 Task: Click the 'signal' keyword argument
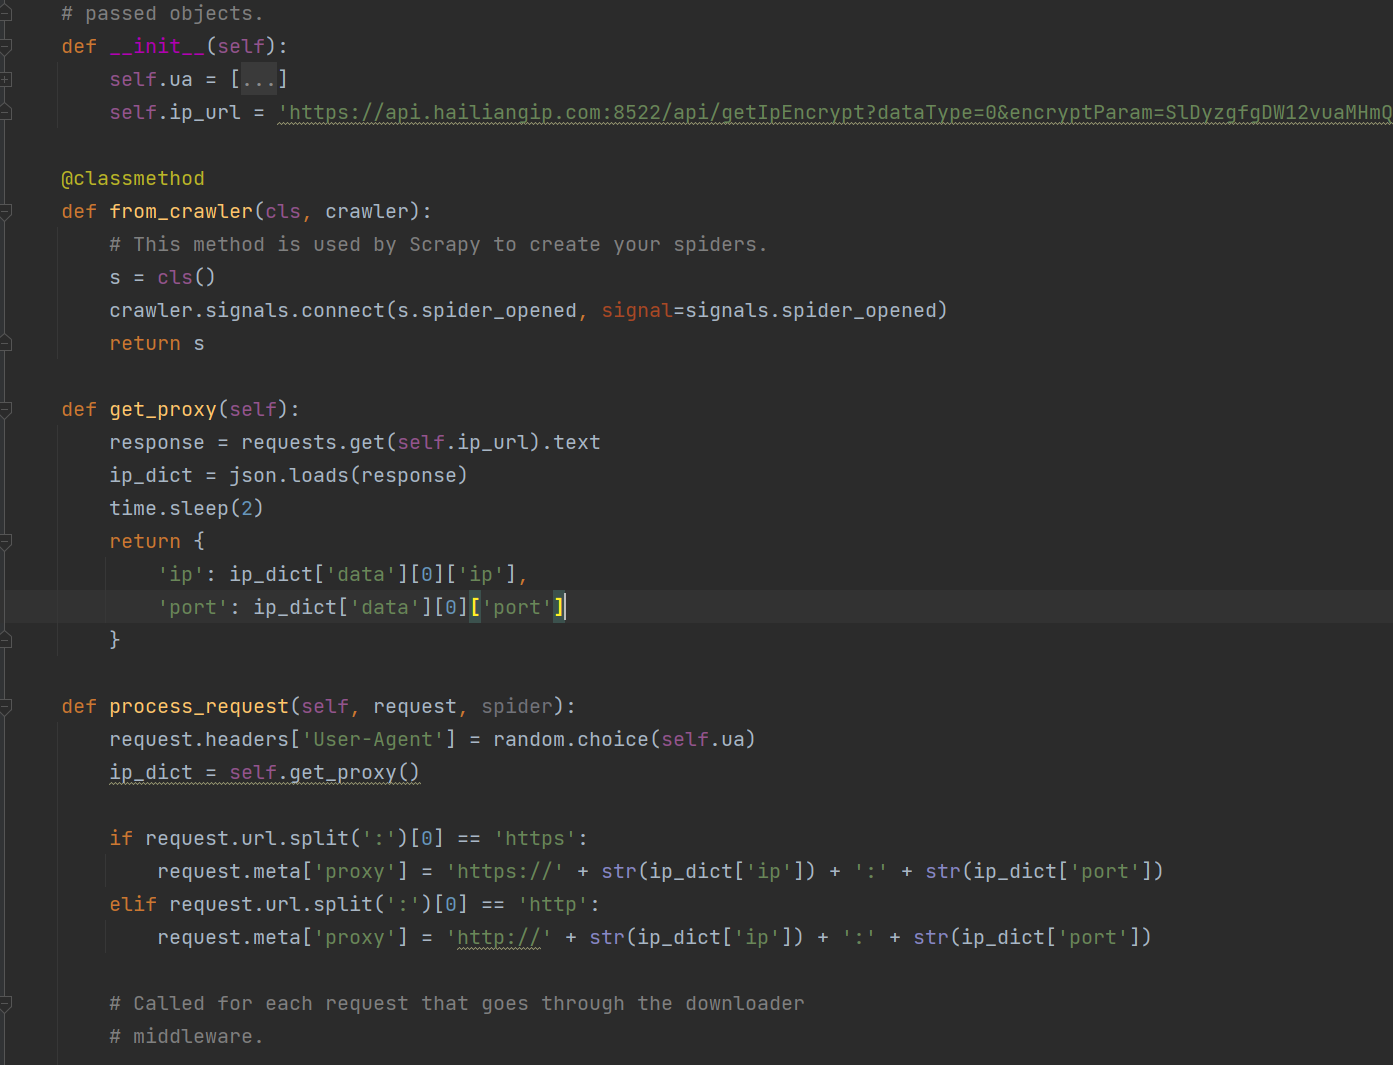637,310
